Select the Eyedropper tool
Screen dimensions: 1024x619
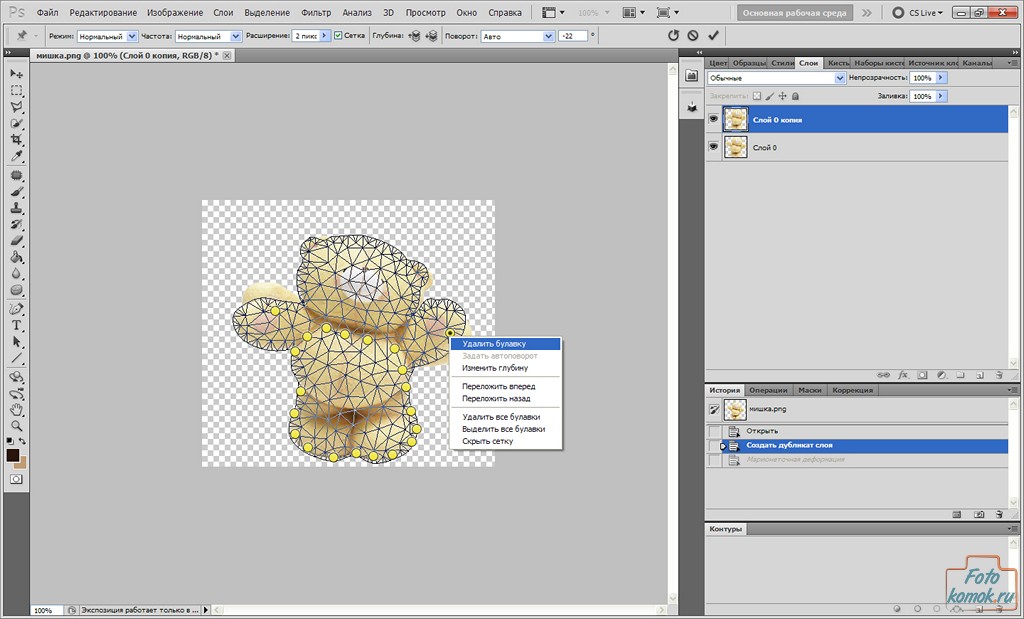pos(17,156)
